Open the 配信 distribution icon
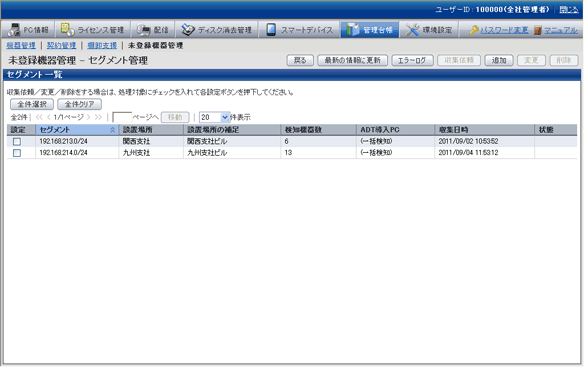Viewport: 584px width, 367px height. (x=143, y=30)
